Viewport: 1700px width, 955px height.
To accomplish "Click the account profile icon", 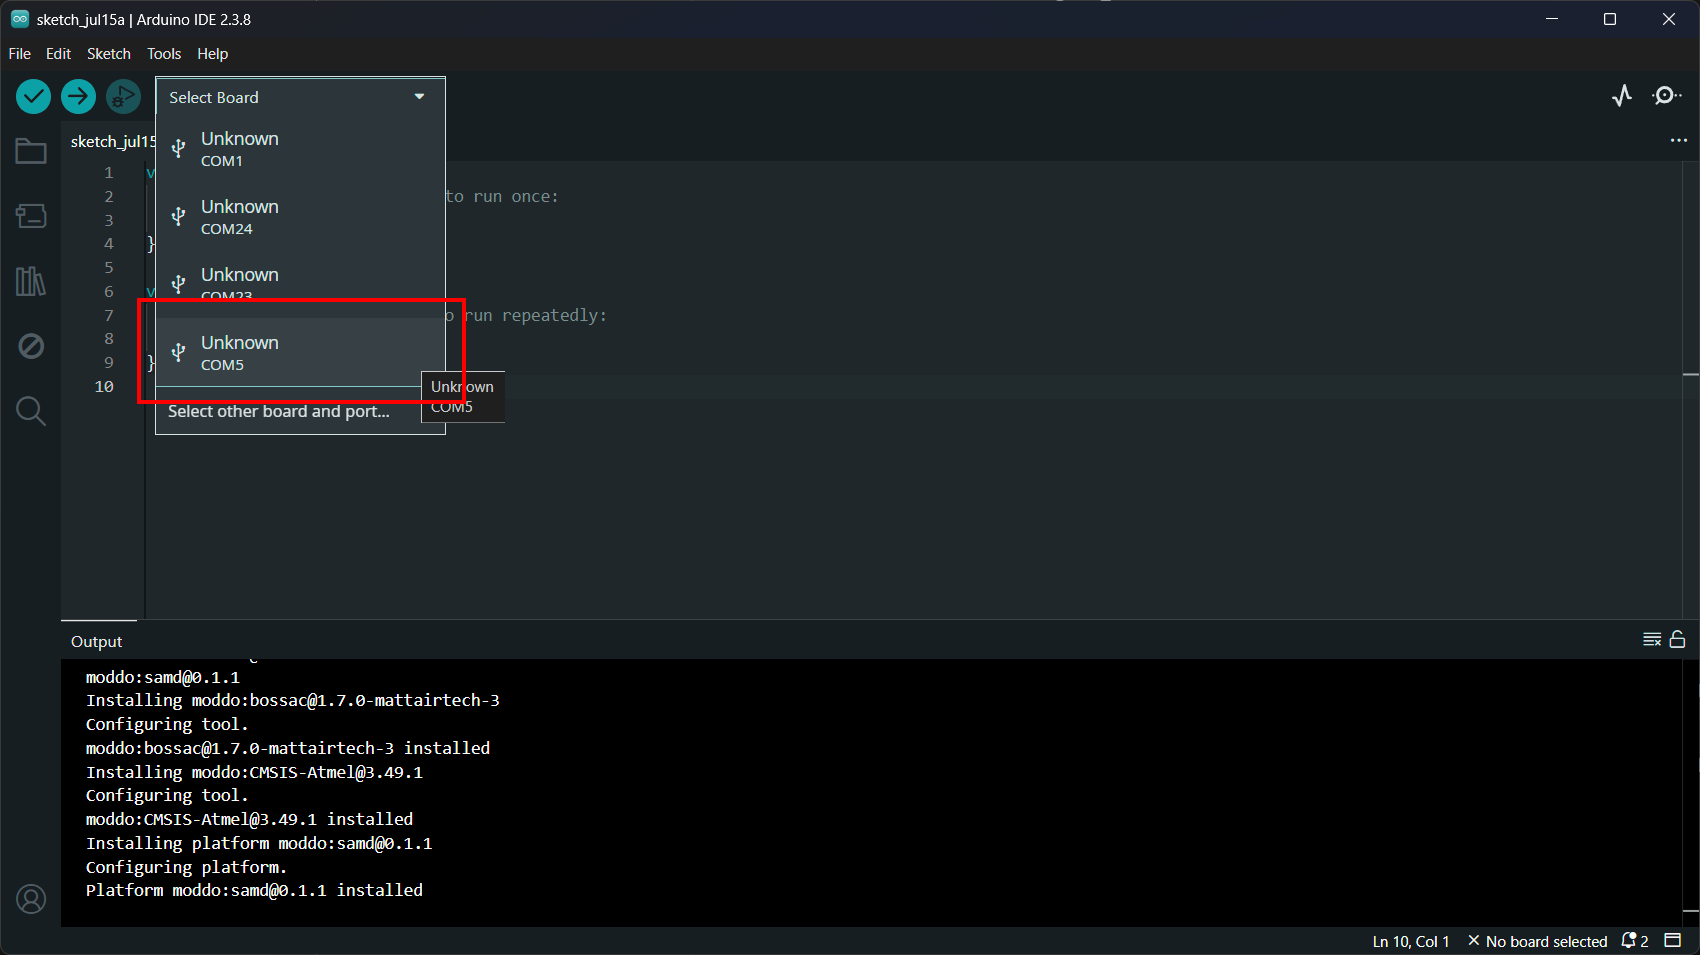I will click(x=31, y=900).
